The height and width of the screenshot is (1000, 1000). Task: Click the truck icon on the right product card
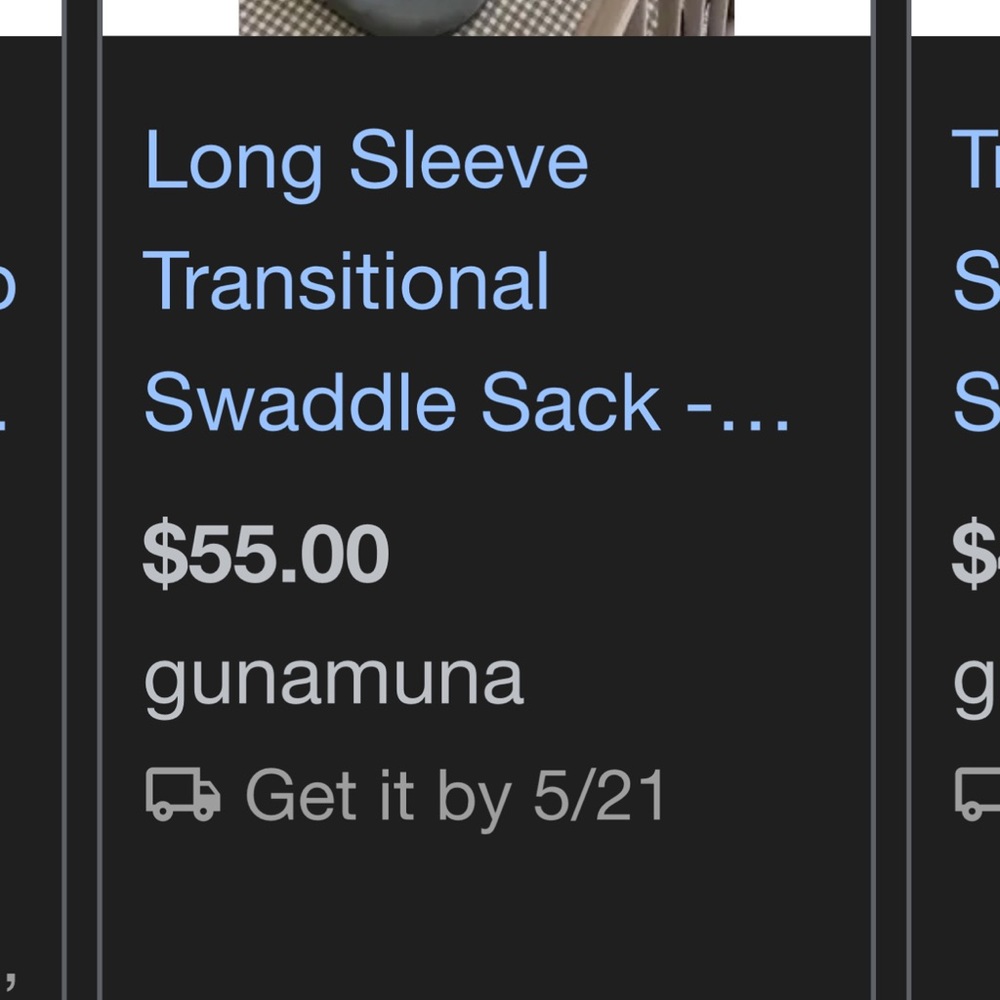[x=975, y=795]
